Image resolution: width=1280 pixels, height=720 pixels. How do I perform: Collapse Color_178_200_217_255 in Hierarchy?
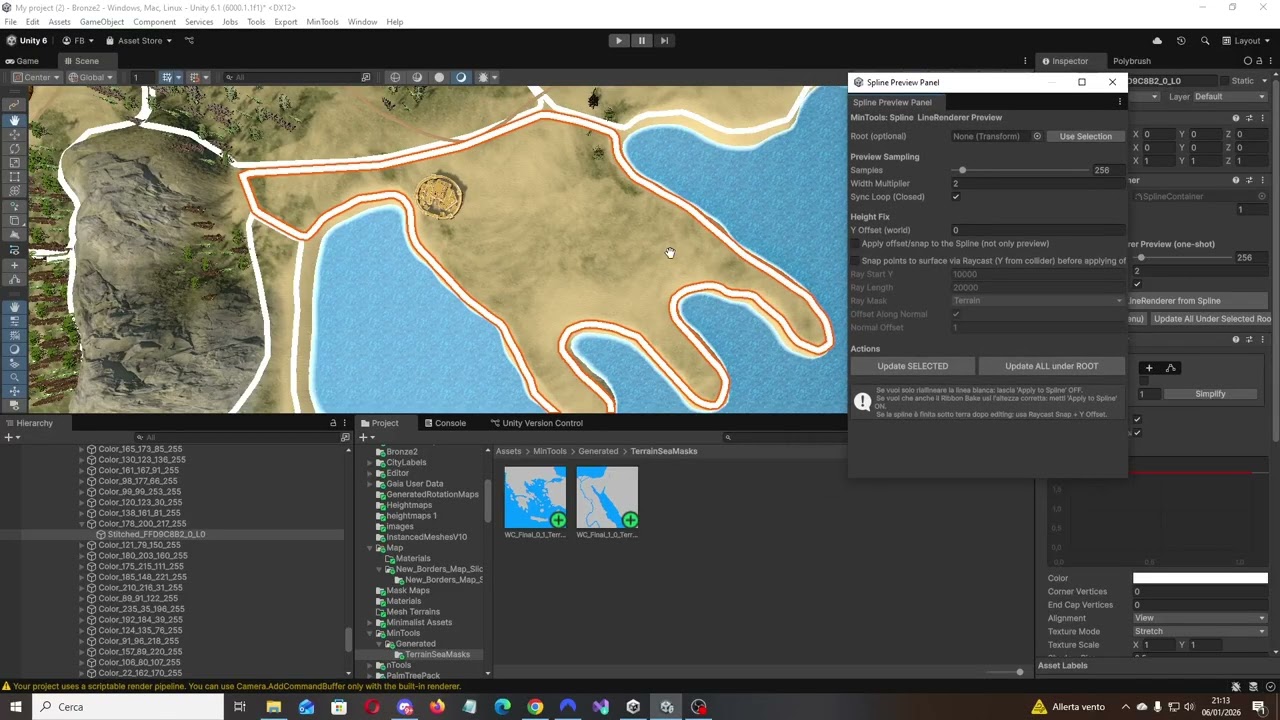82,524
